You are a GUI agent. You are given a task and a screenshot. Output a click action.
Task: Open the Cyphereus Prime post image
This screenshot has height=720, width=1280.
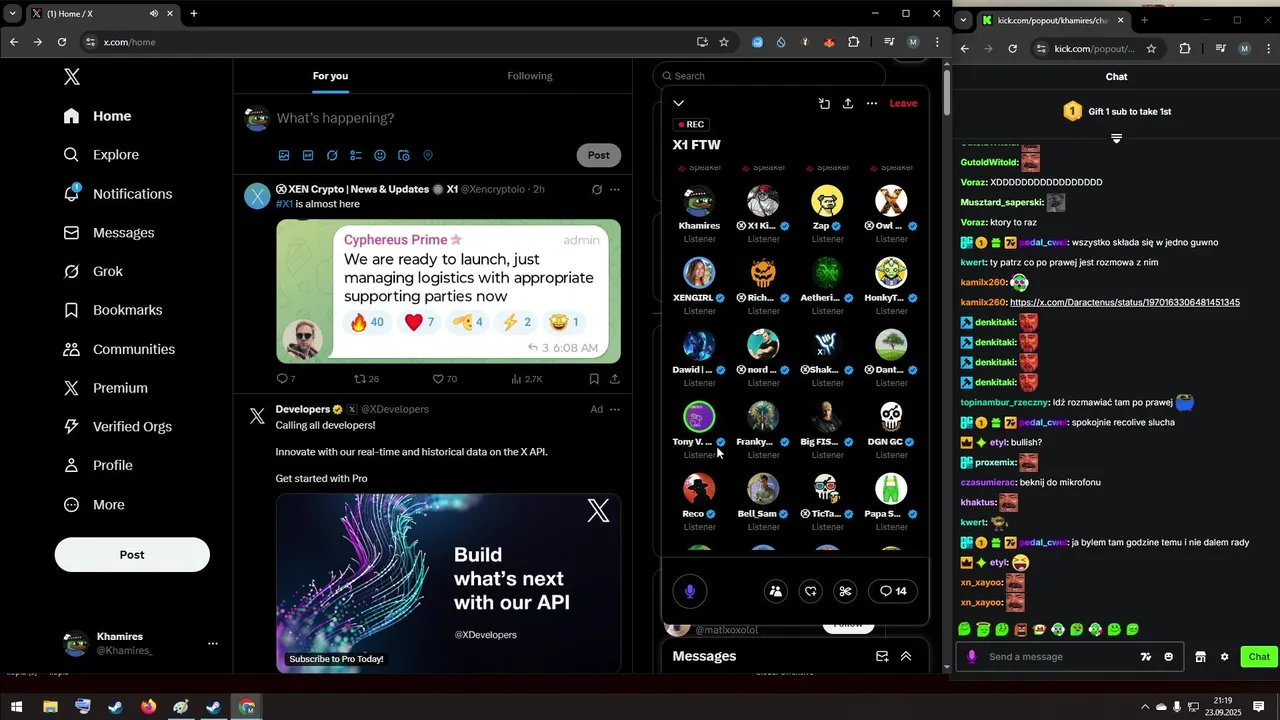pos(448,291)
